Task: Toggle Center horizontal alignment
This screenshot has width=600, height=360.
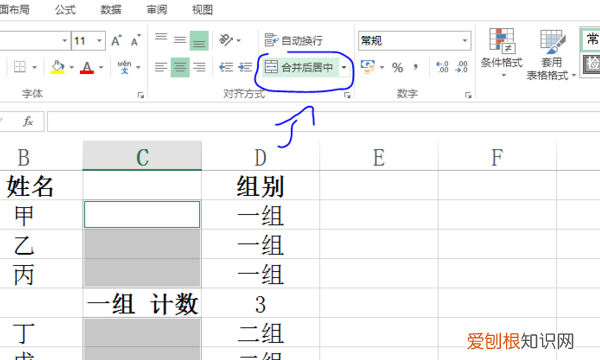Action: (180, 67)
